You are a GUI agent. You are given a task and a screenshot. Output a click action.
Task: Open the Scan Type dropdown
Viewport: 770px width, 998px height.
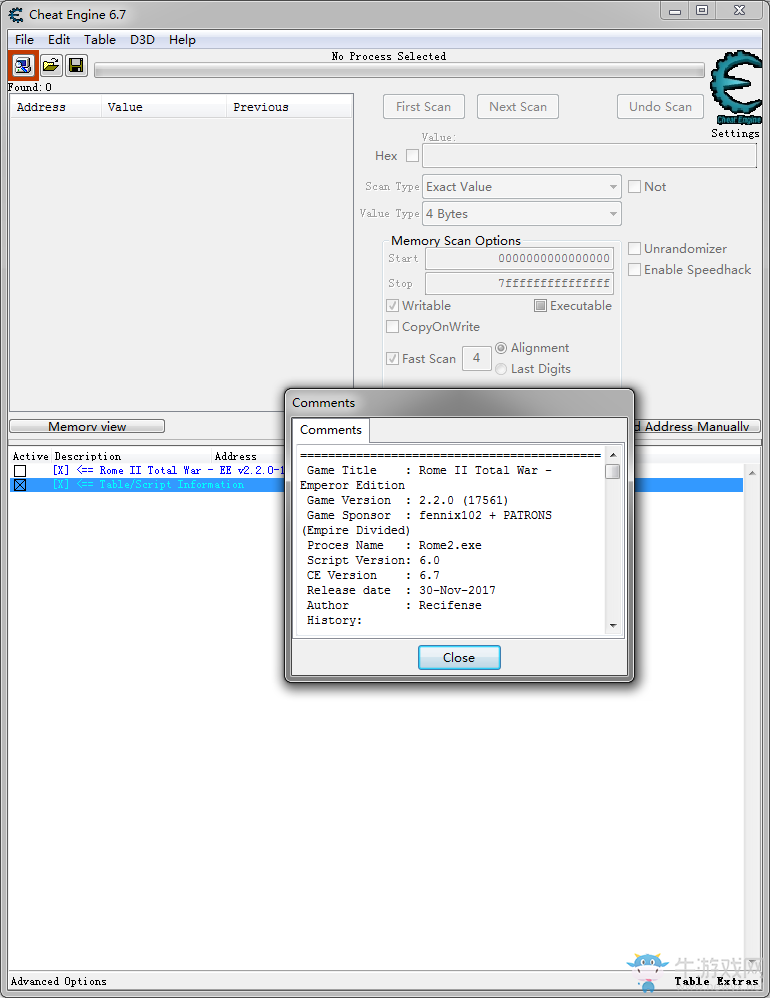(x=522, y=186)
